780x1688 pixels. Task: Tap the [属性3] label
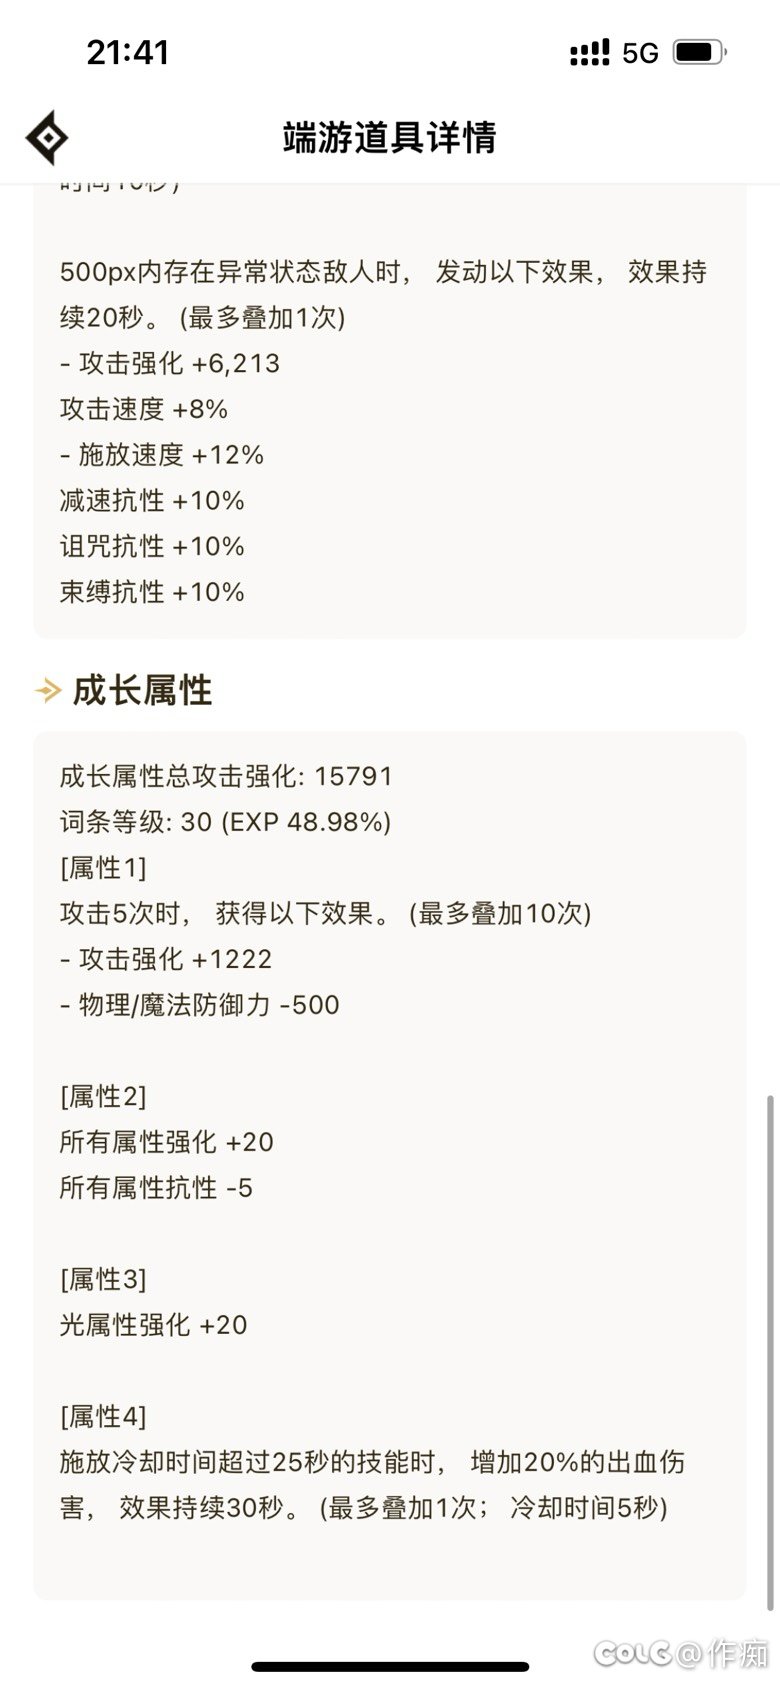coord(103,1279)
